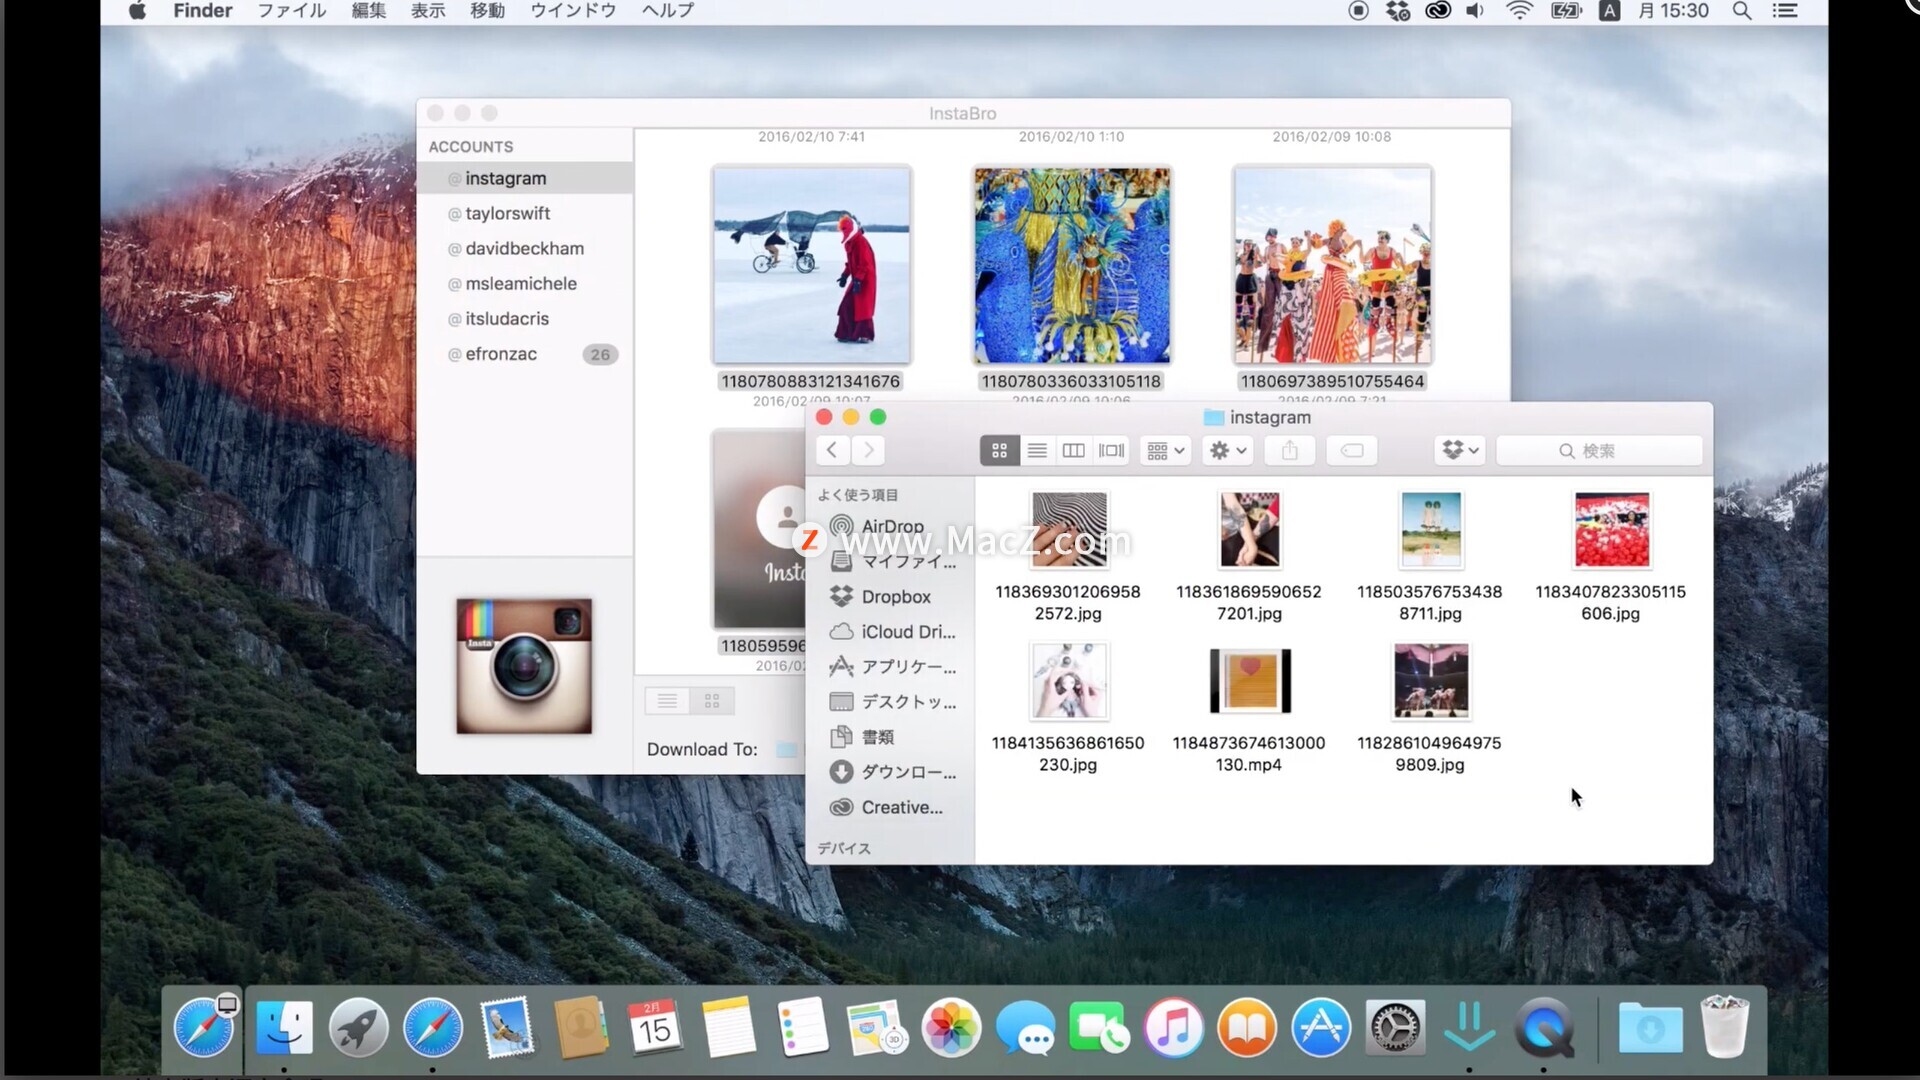Open Notification Center icon

tap(1785, 11)
